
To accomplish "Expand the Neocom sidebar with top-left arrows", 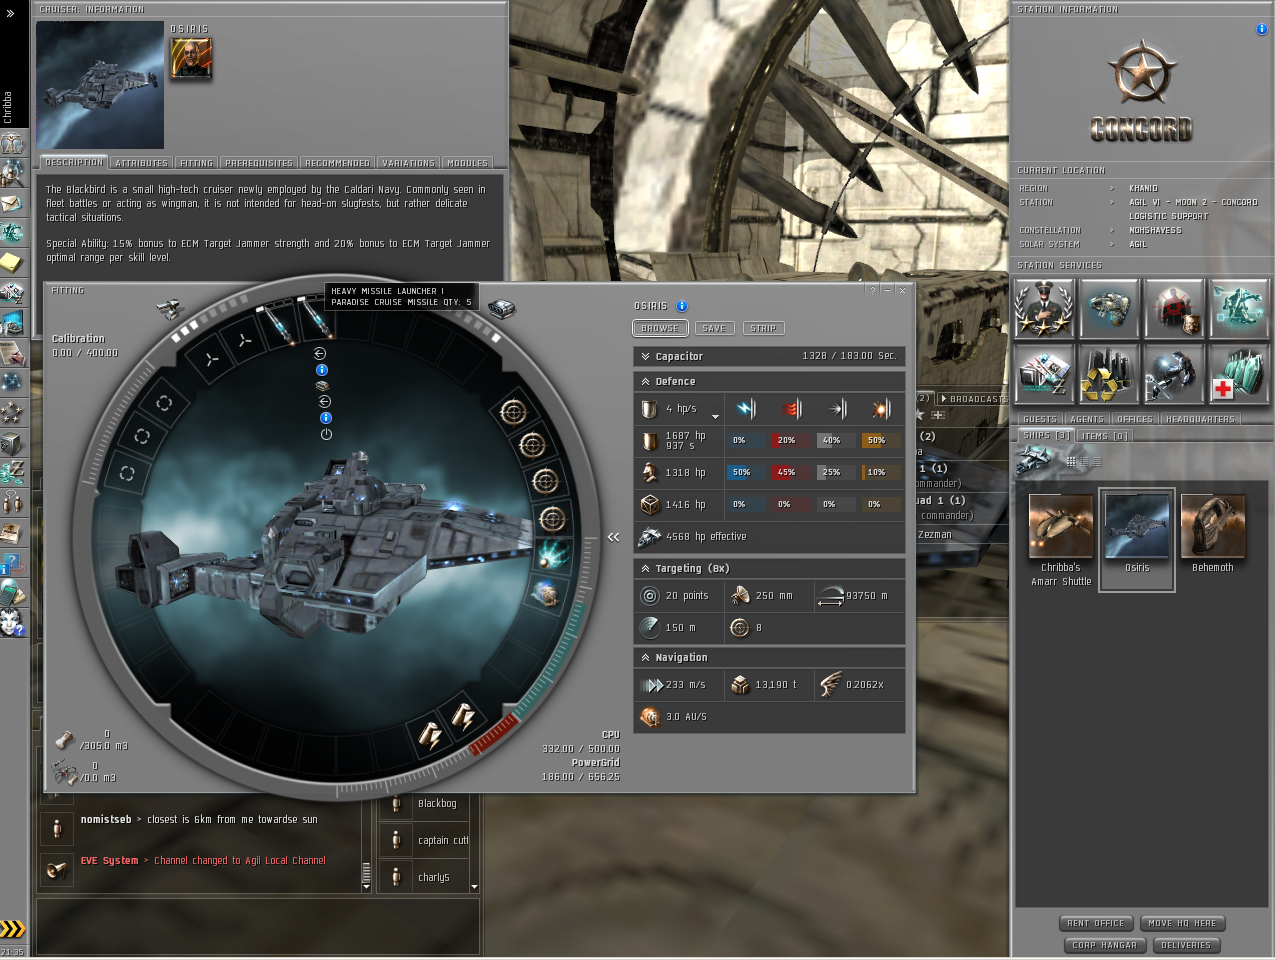I will pyautogui.click(x=10, y=14).
